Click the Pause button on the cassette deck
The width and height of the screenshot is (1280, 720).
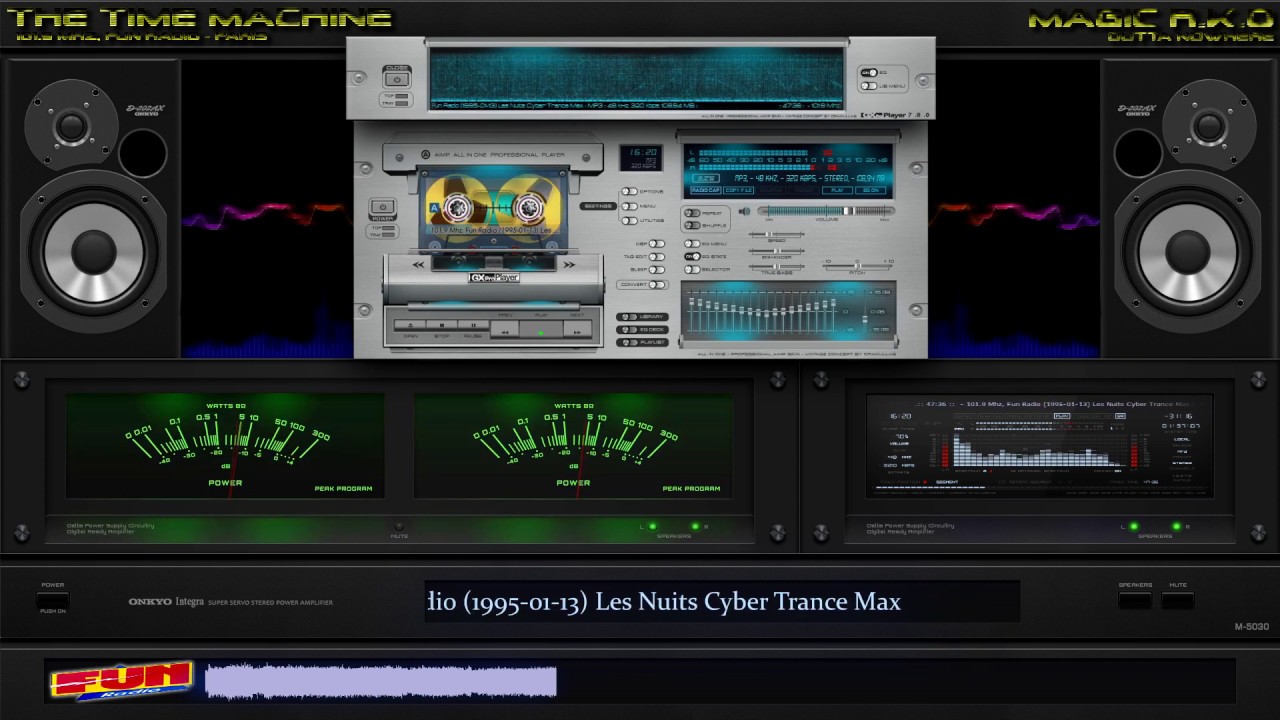point(473,325)
